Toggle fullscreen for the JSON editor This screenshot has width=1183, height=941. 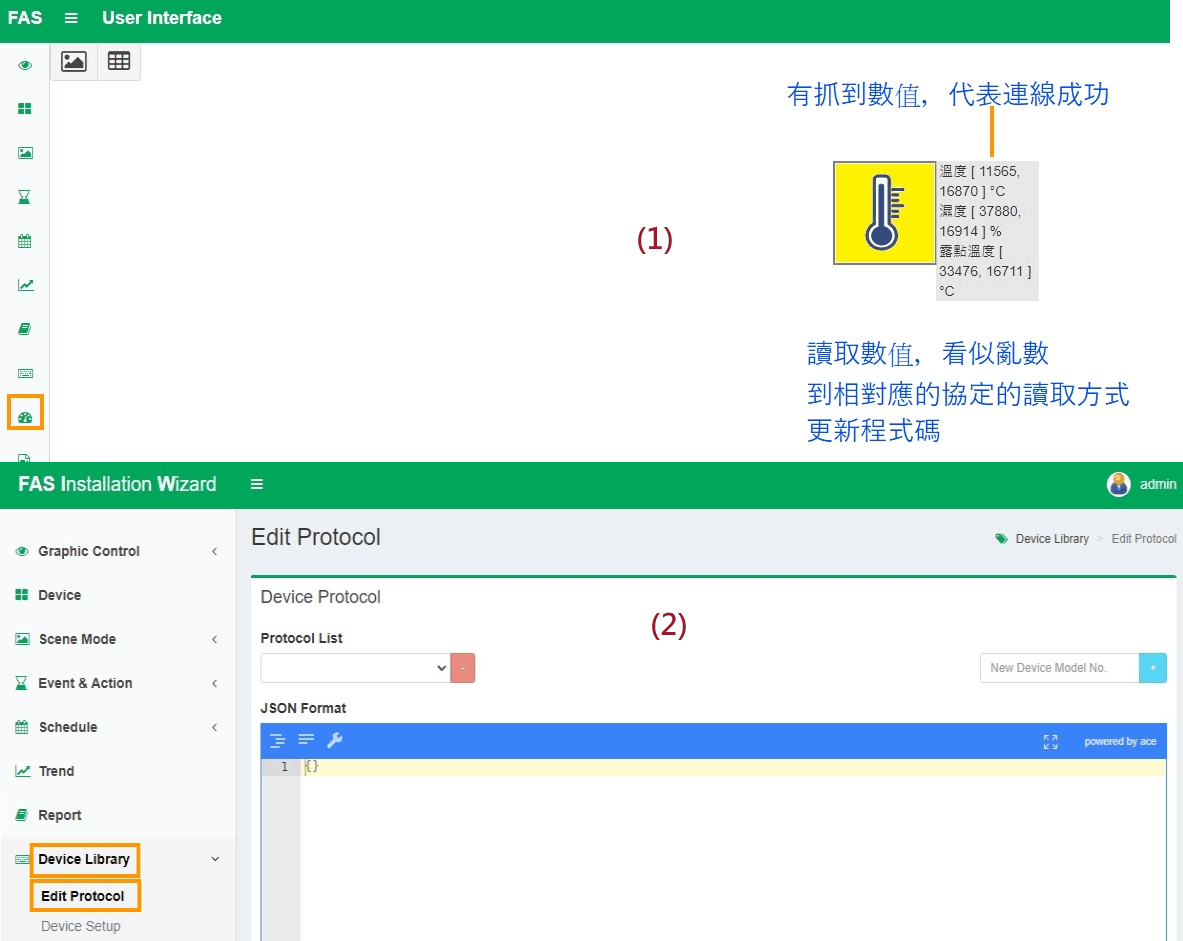1050,741
